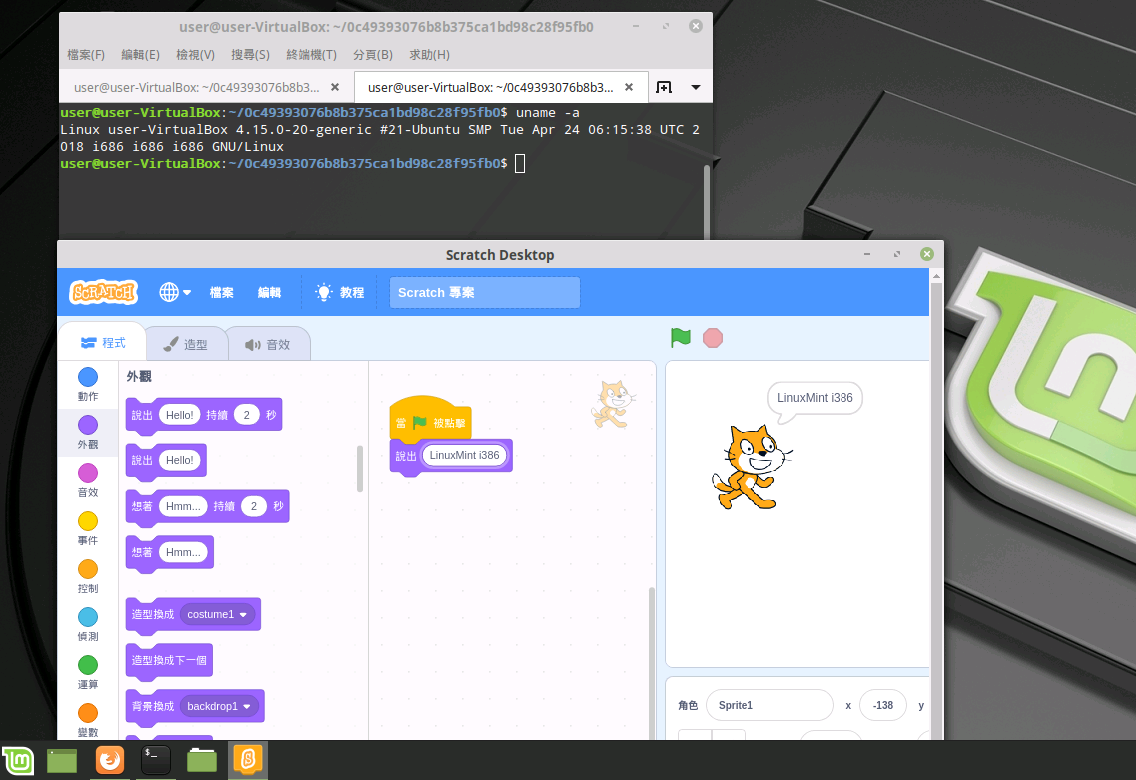Launch Firefox from the taskbar

(110, 760)
